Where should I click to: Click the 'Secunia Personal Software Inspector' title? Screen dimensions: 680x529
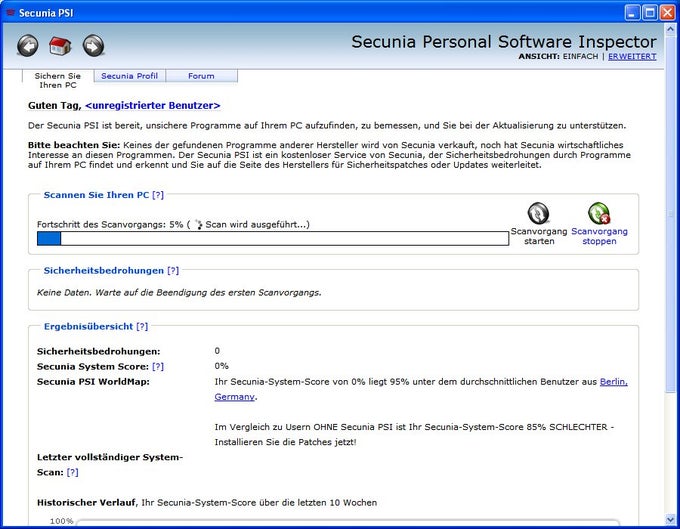tap(503, 42)
